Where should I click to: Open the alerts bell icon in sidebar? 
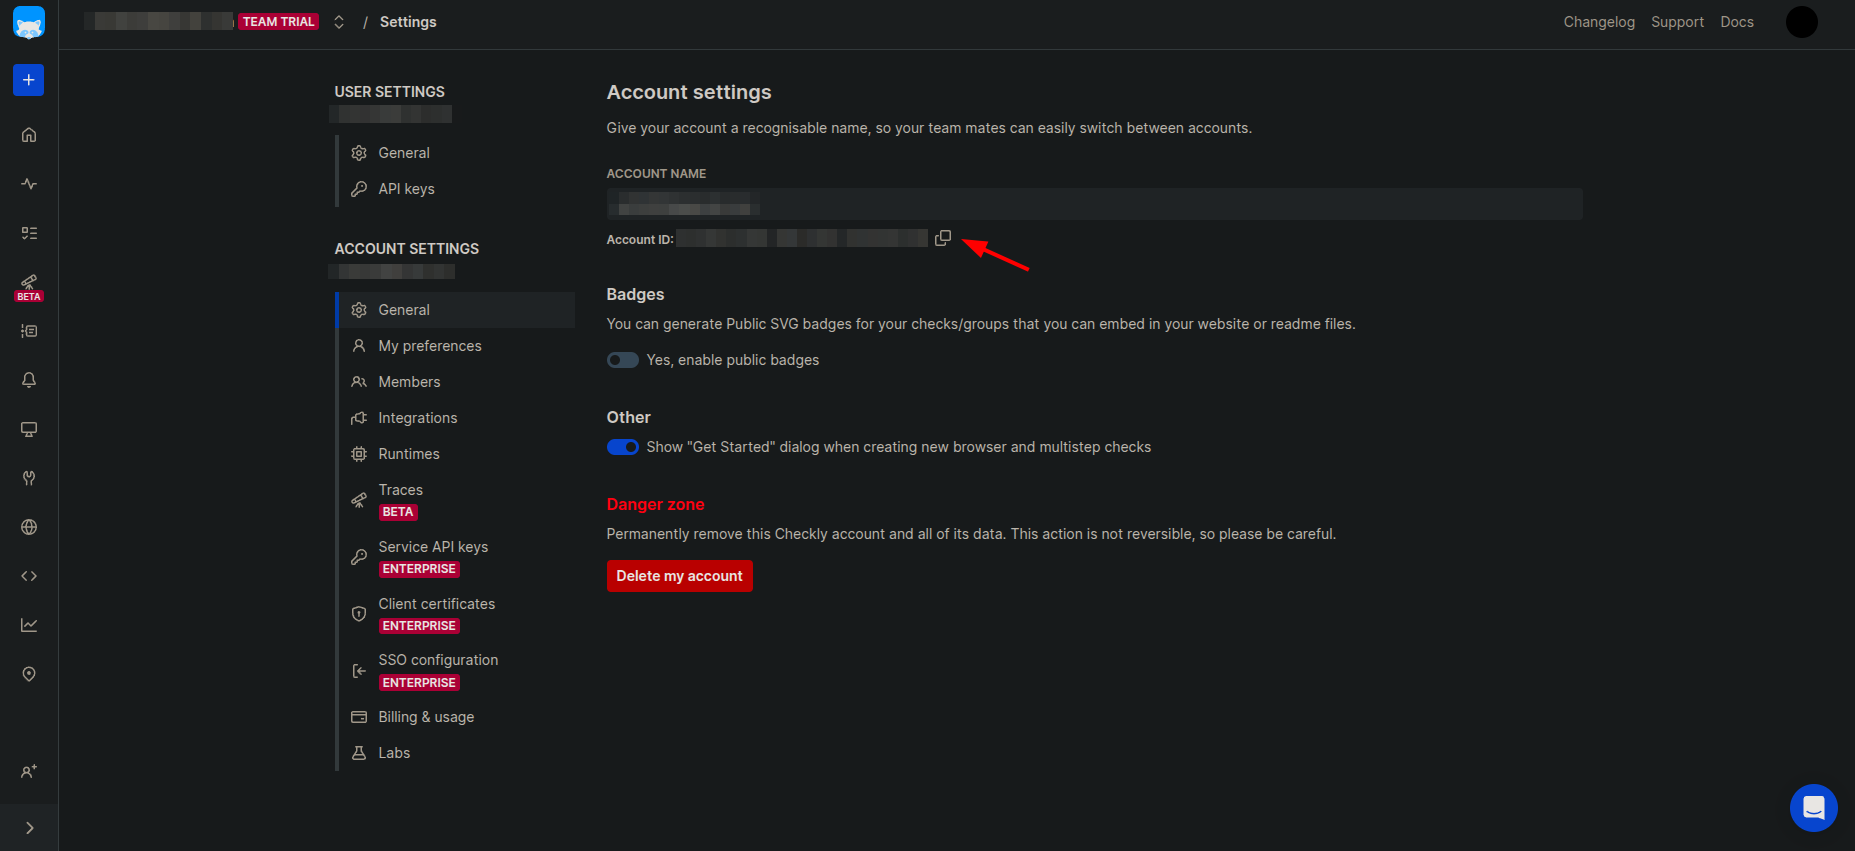[29, 380]
